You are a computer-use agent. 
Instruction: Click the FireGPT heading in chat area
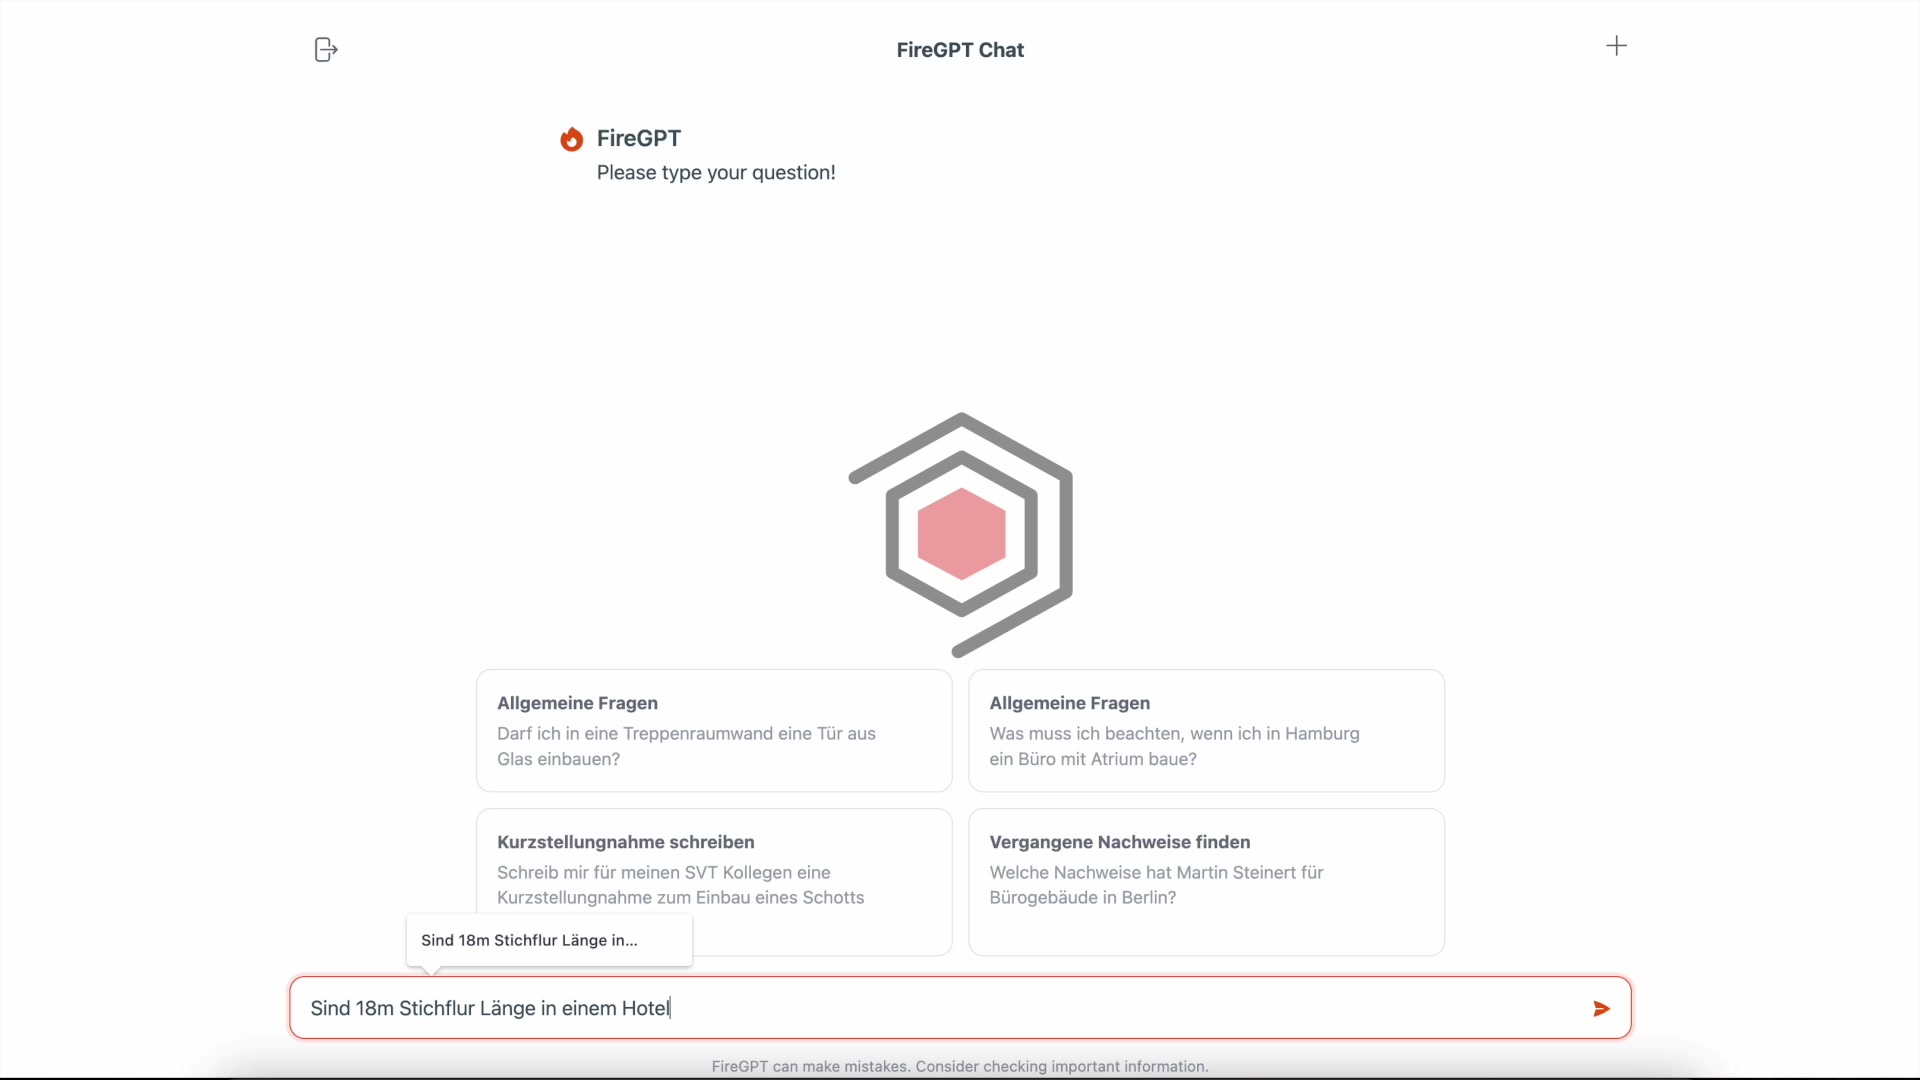[638, 138]
